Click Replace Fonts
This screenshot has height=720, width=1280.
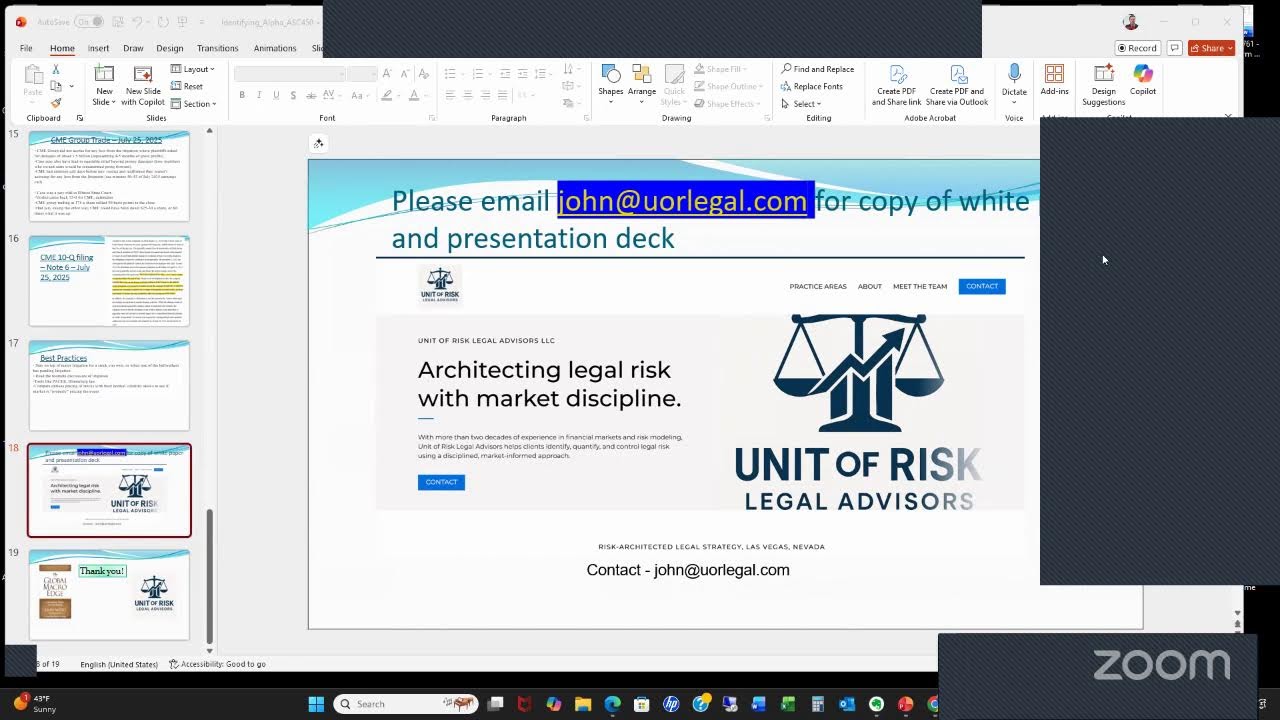811,86
